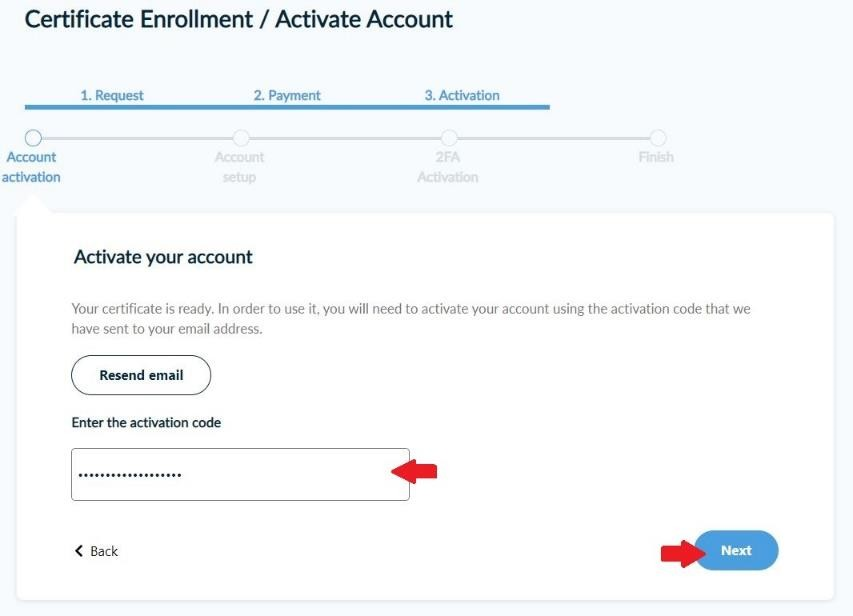Click the Finish step label
Screen dimensions: 853x616
coord(656,157)
